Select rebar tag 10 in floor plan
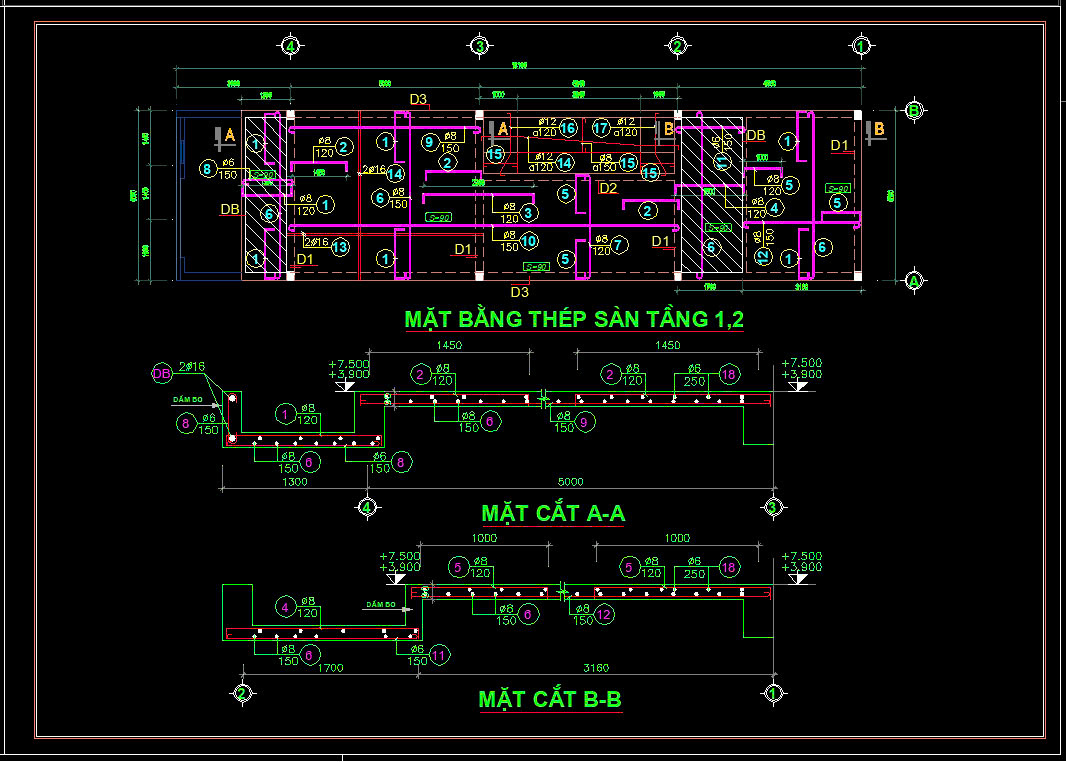 pos(529,241)
